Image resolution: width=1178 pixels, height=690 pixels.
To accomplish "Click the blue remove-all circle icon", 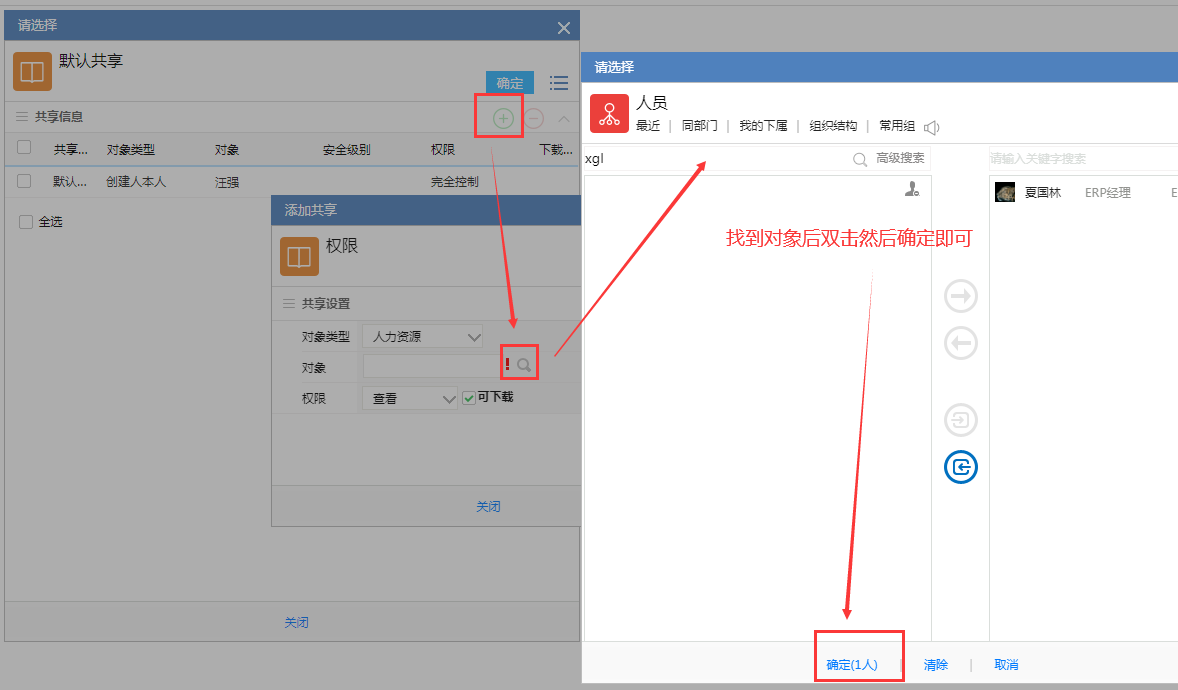I will [960, 467].
